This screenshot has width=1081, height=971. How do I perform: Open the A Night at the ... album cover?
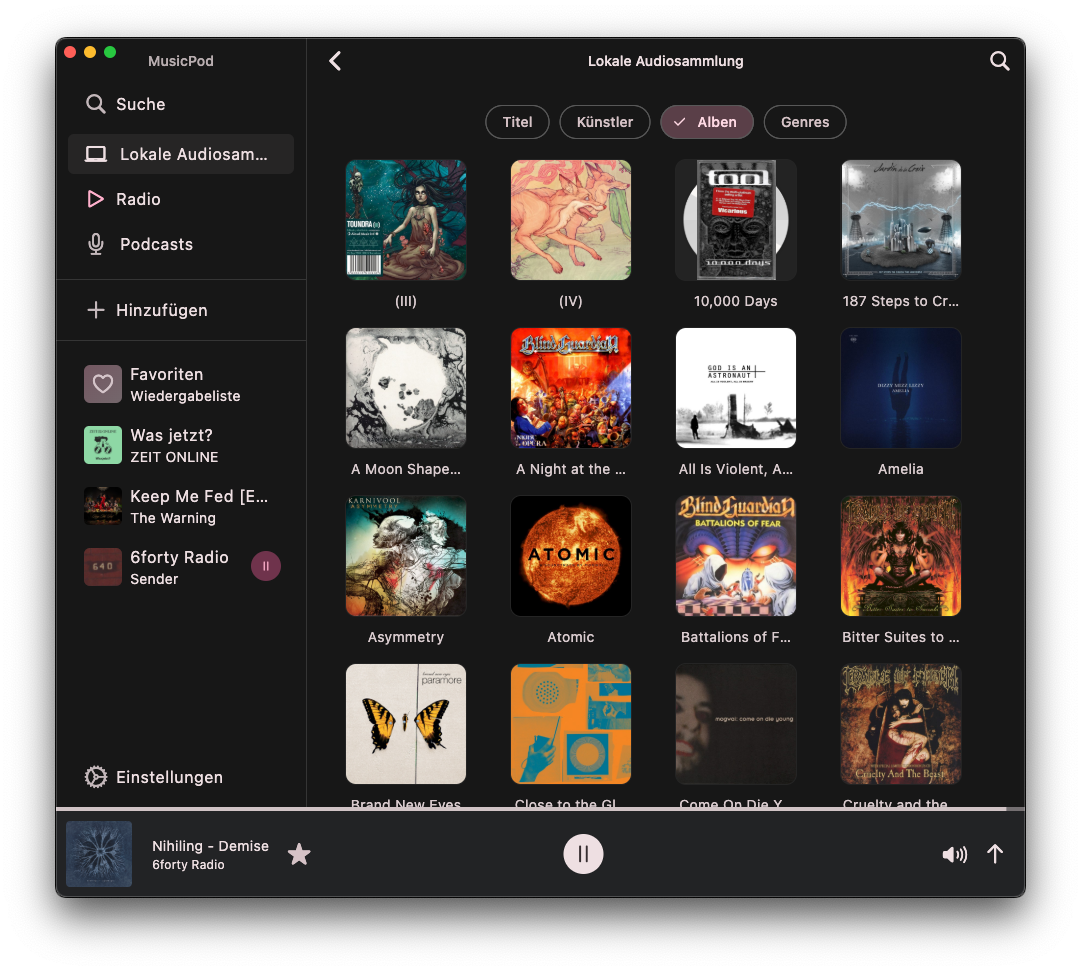pos(571,388)
